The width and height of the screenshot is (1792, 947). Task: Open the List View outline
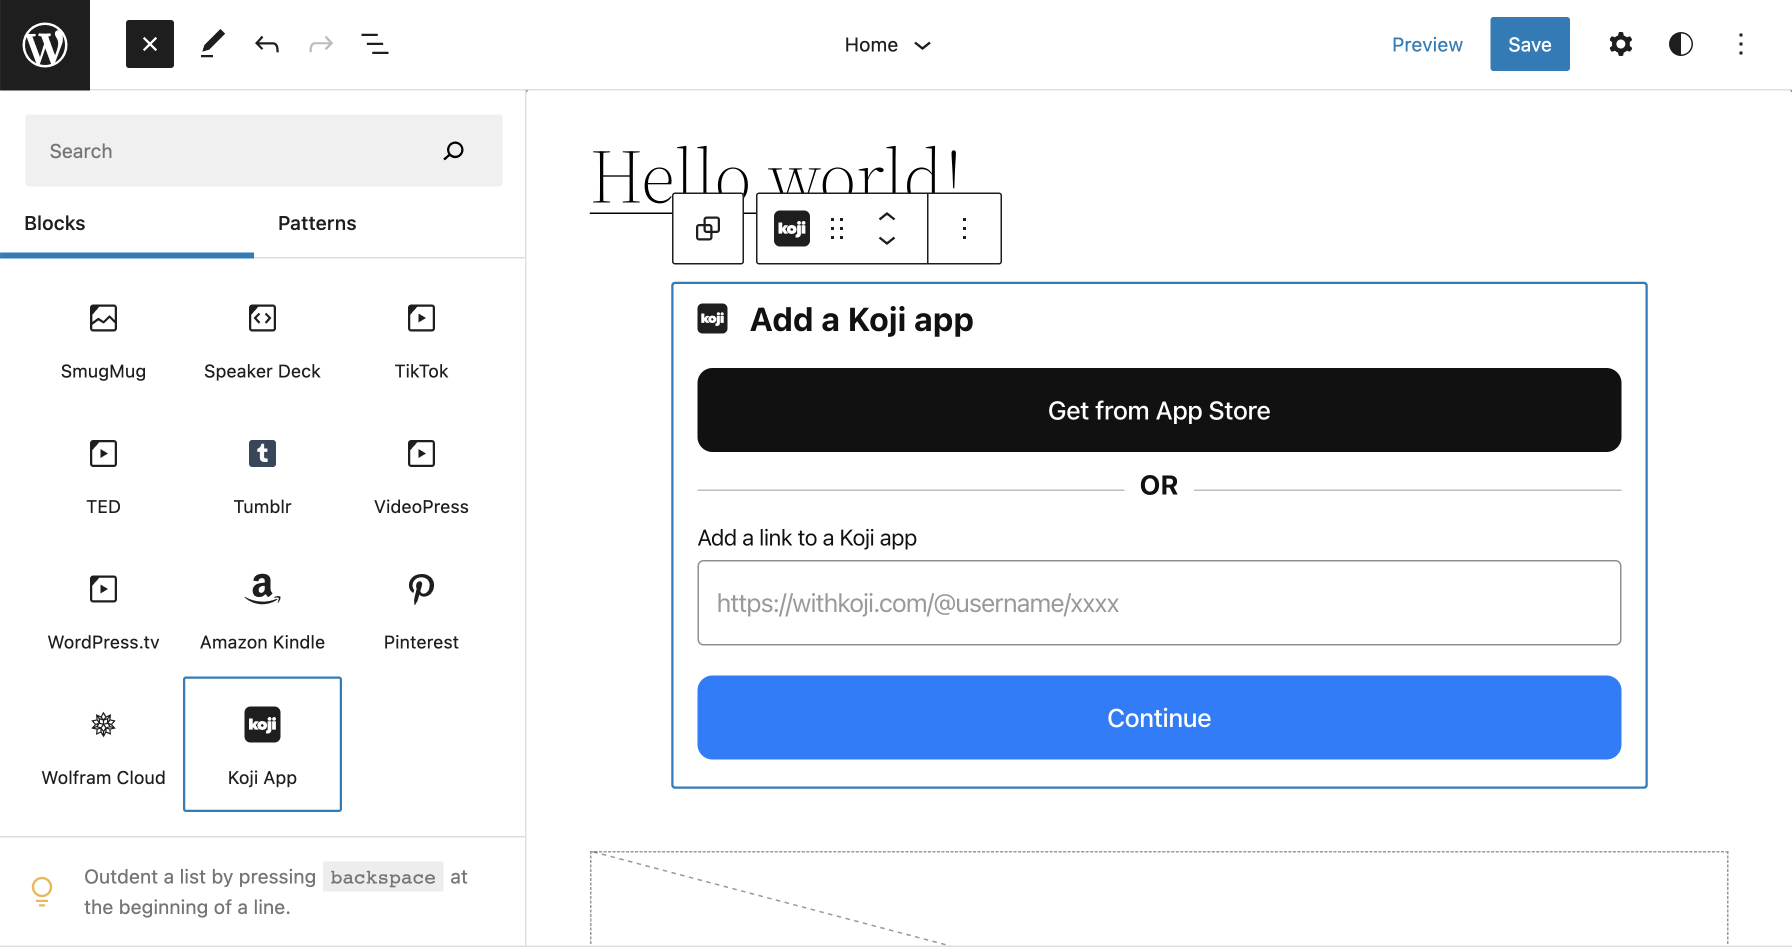(375, 44)
